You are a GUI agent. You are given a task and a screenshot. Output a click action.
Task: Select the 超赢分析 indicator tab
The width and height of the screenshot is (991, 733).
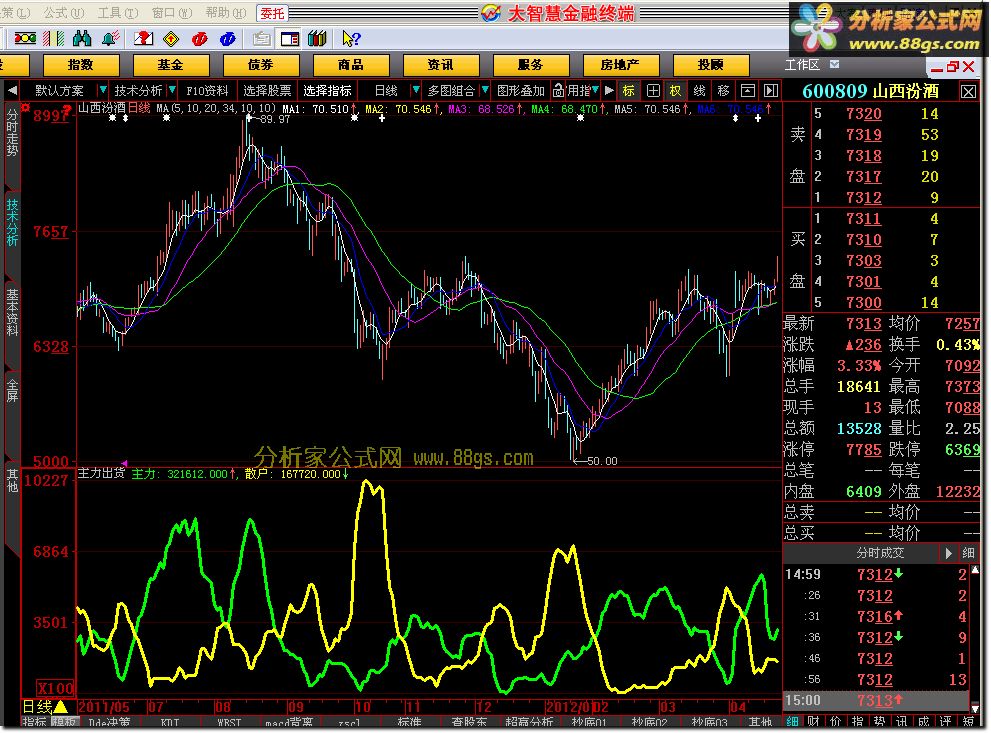(x=530, y=722)
